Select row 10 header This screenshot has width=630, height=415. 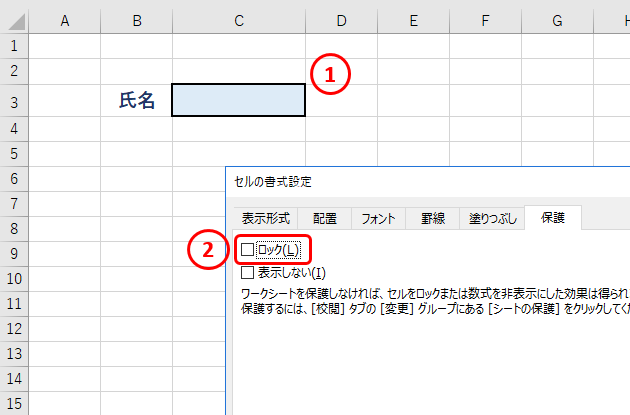coord(14,278)
